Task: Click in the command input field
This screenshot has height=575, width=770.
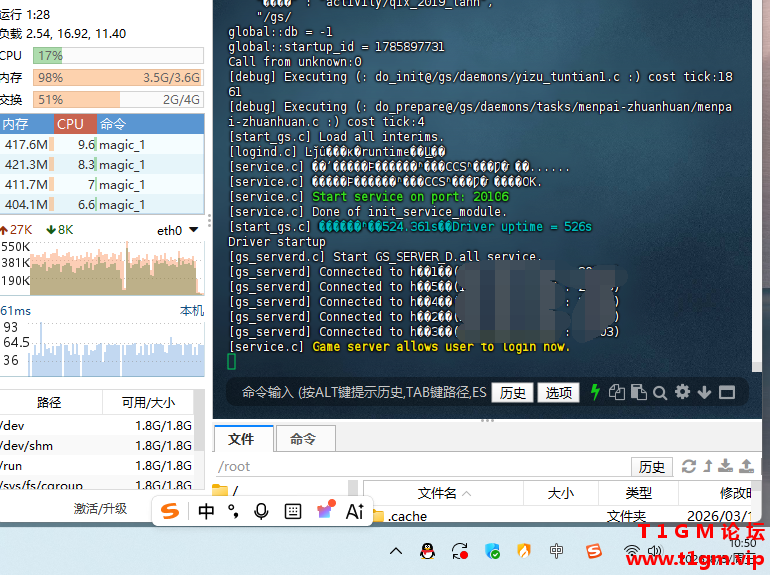Action: pyautogui.click(x=364, y=392)
